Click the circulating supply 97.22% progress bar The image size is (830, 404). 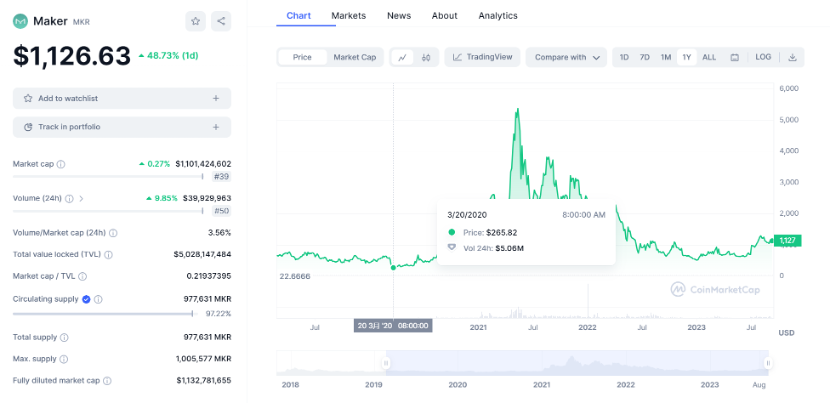point(103,314)
